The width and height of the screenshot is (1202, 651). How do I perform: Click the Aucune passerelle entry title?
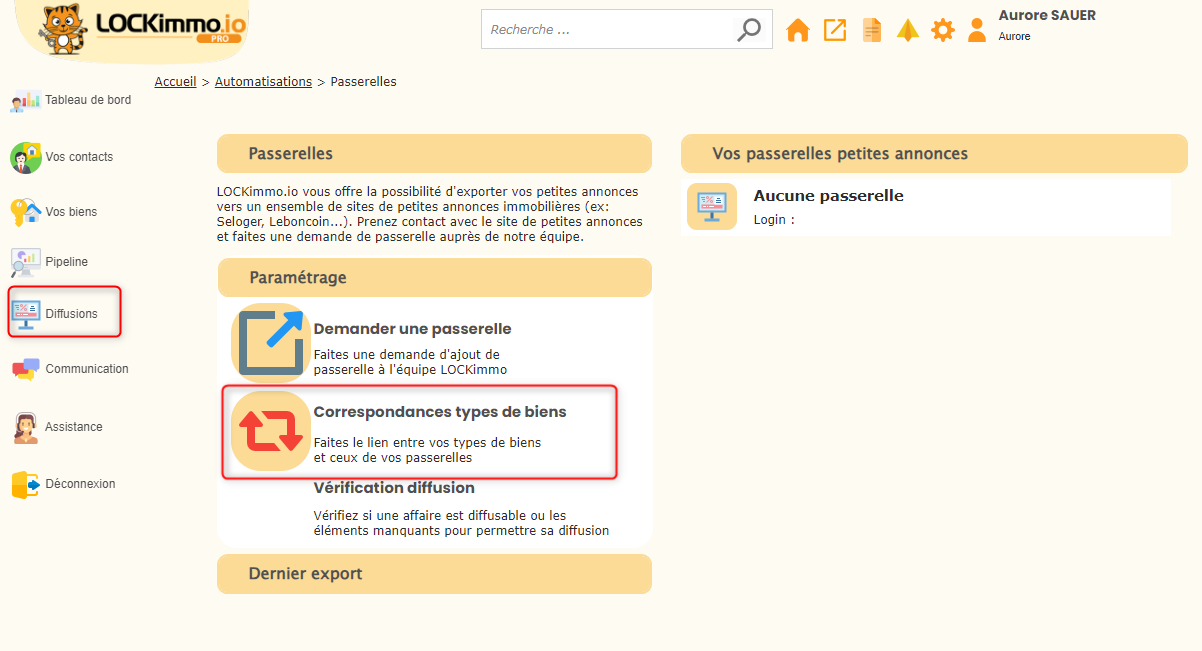click(x=828, y=196)
